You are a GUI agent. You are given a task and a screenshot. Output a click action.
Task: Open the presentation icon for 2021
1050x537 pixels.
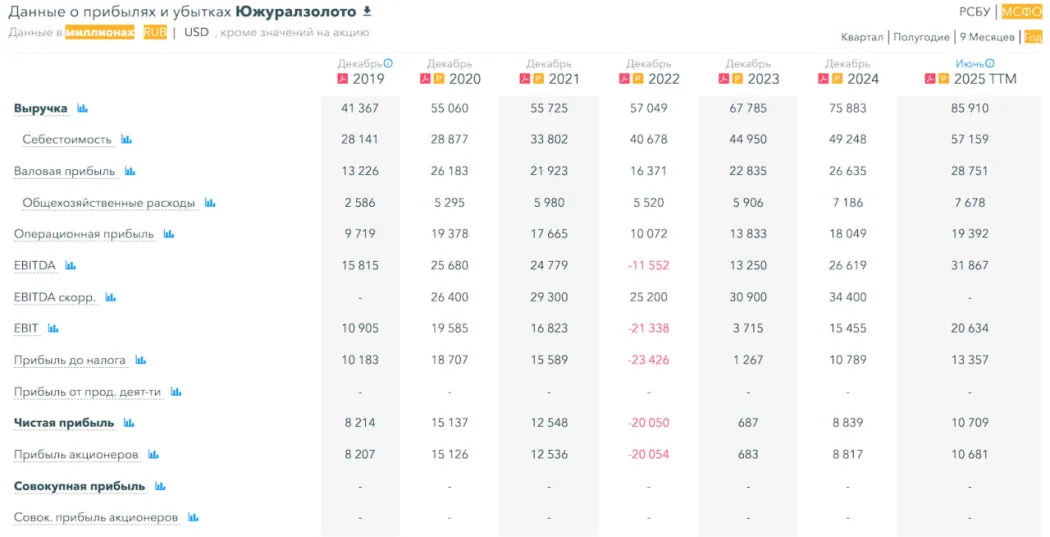pyautogui.click(x=538, y=79)
